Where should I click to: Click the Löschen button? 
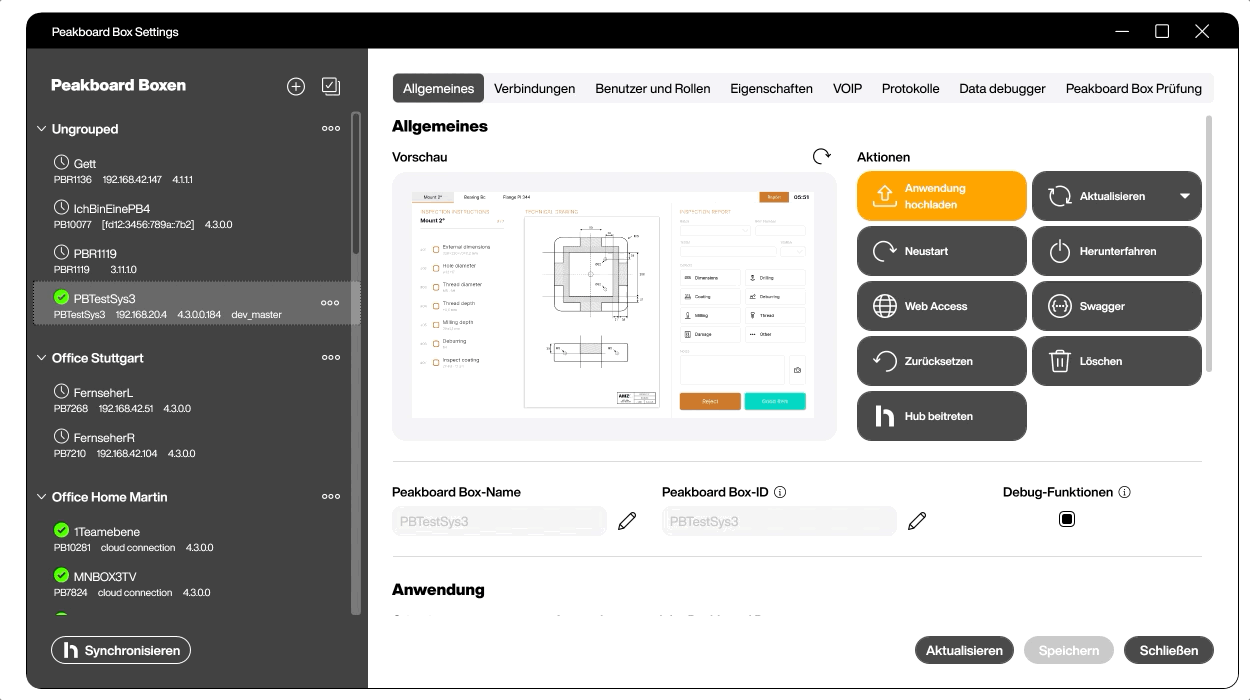(1117, 361)
